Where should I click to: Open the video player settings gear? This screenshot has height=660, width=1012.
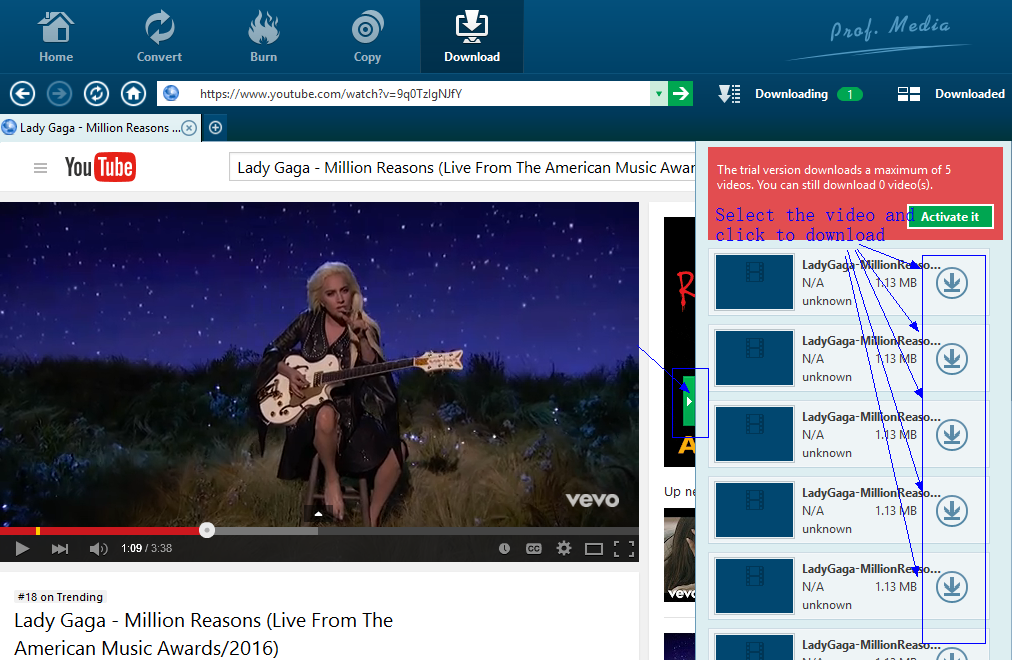click(563, 548)
